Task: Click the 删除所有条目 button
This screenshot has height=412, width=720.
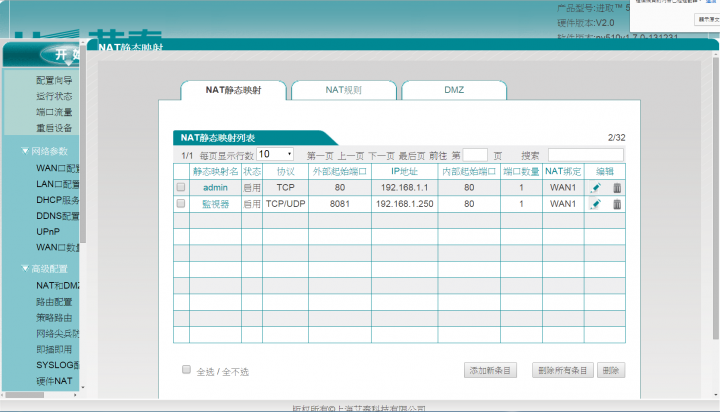Action: click(x=563, y=370)
